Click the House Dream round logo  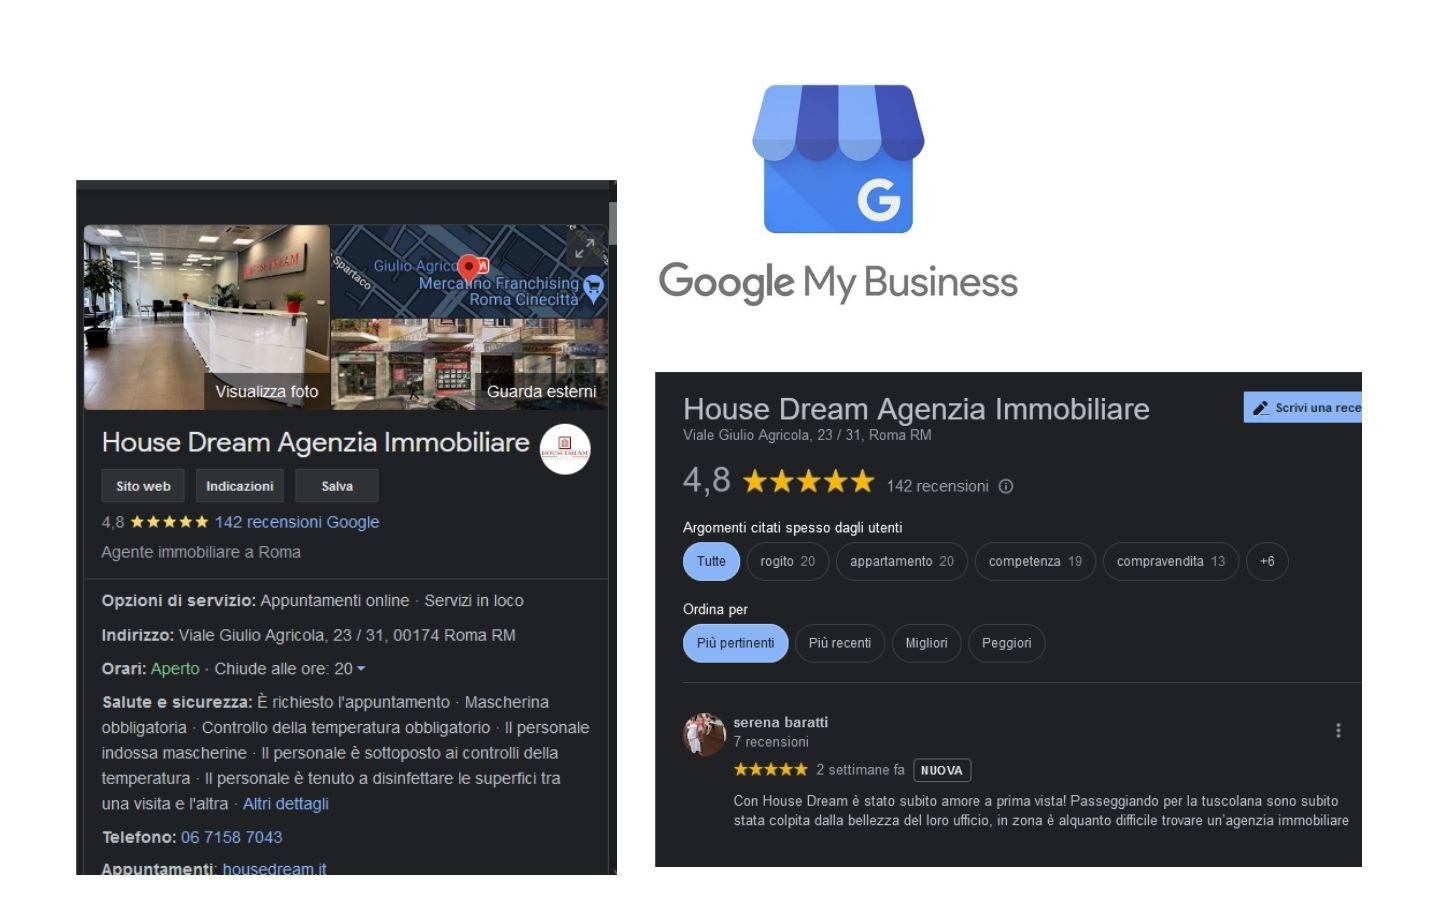tap(565, 449)
